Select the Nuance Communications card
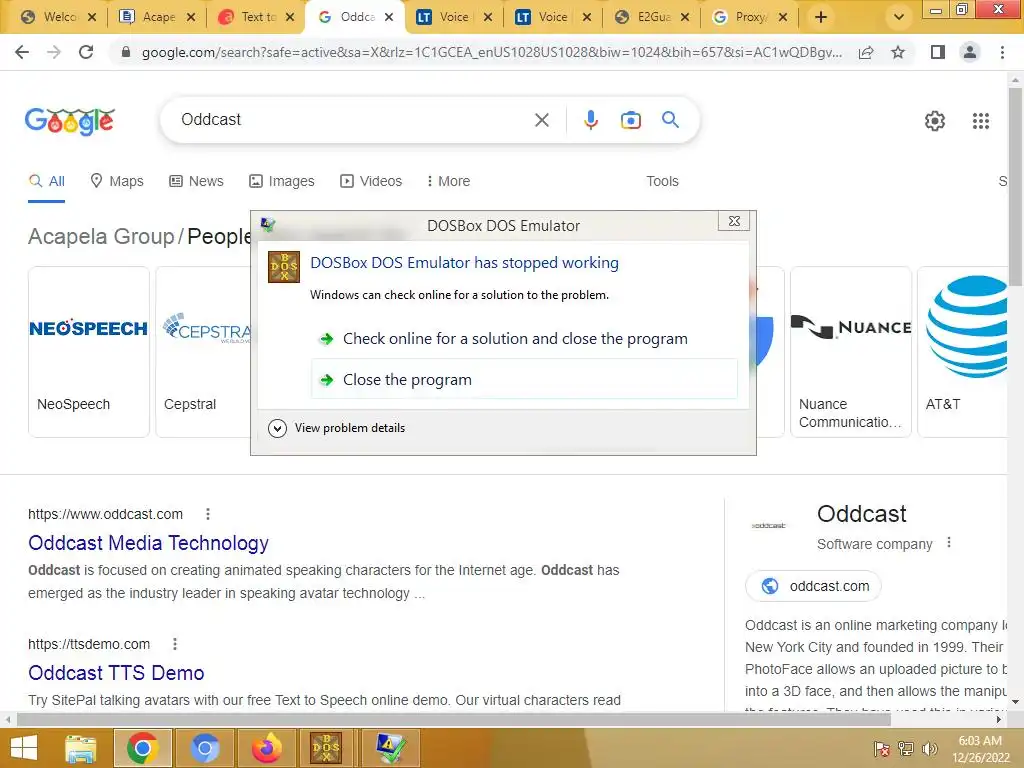The height and width of the screenshot is (768, 1024). tap(850, 351)
